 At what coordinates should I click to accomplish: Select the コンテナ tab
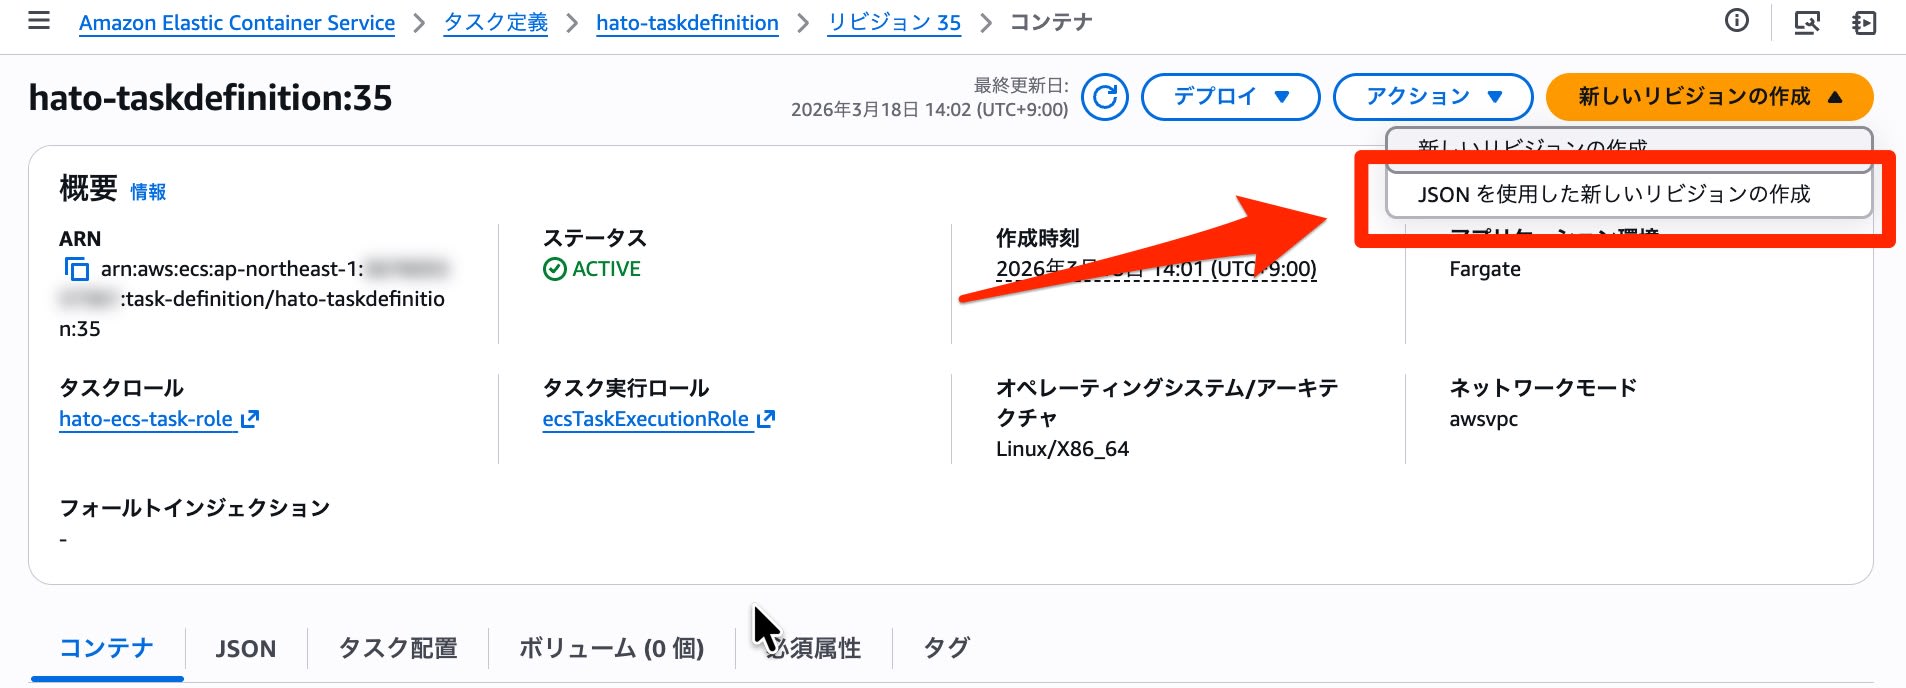pyautogui.click(x=106, y=649)
